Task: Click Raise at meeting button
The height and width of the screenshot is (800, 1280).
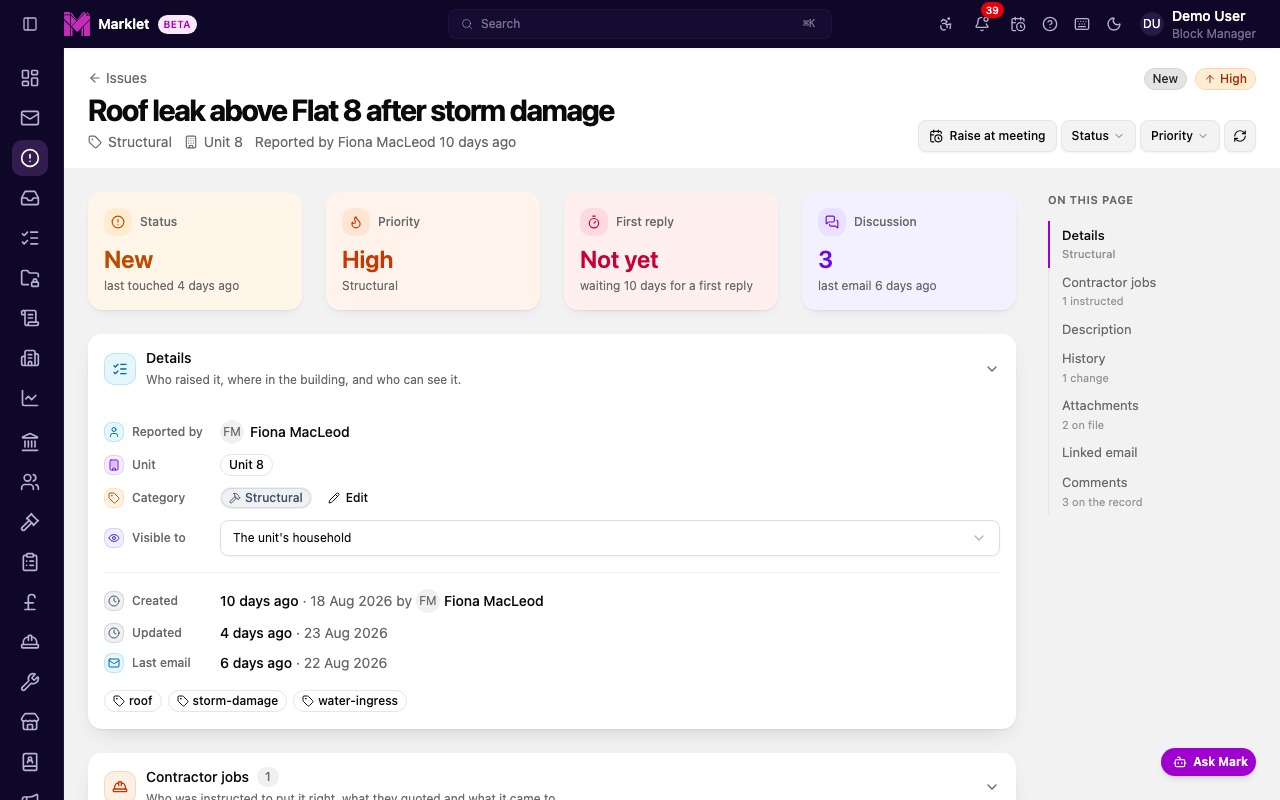Action: click(986, 136)
